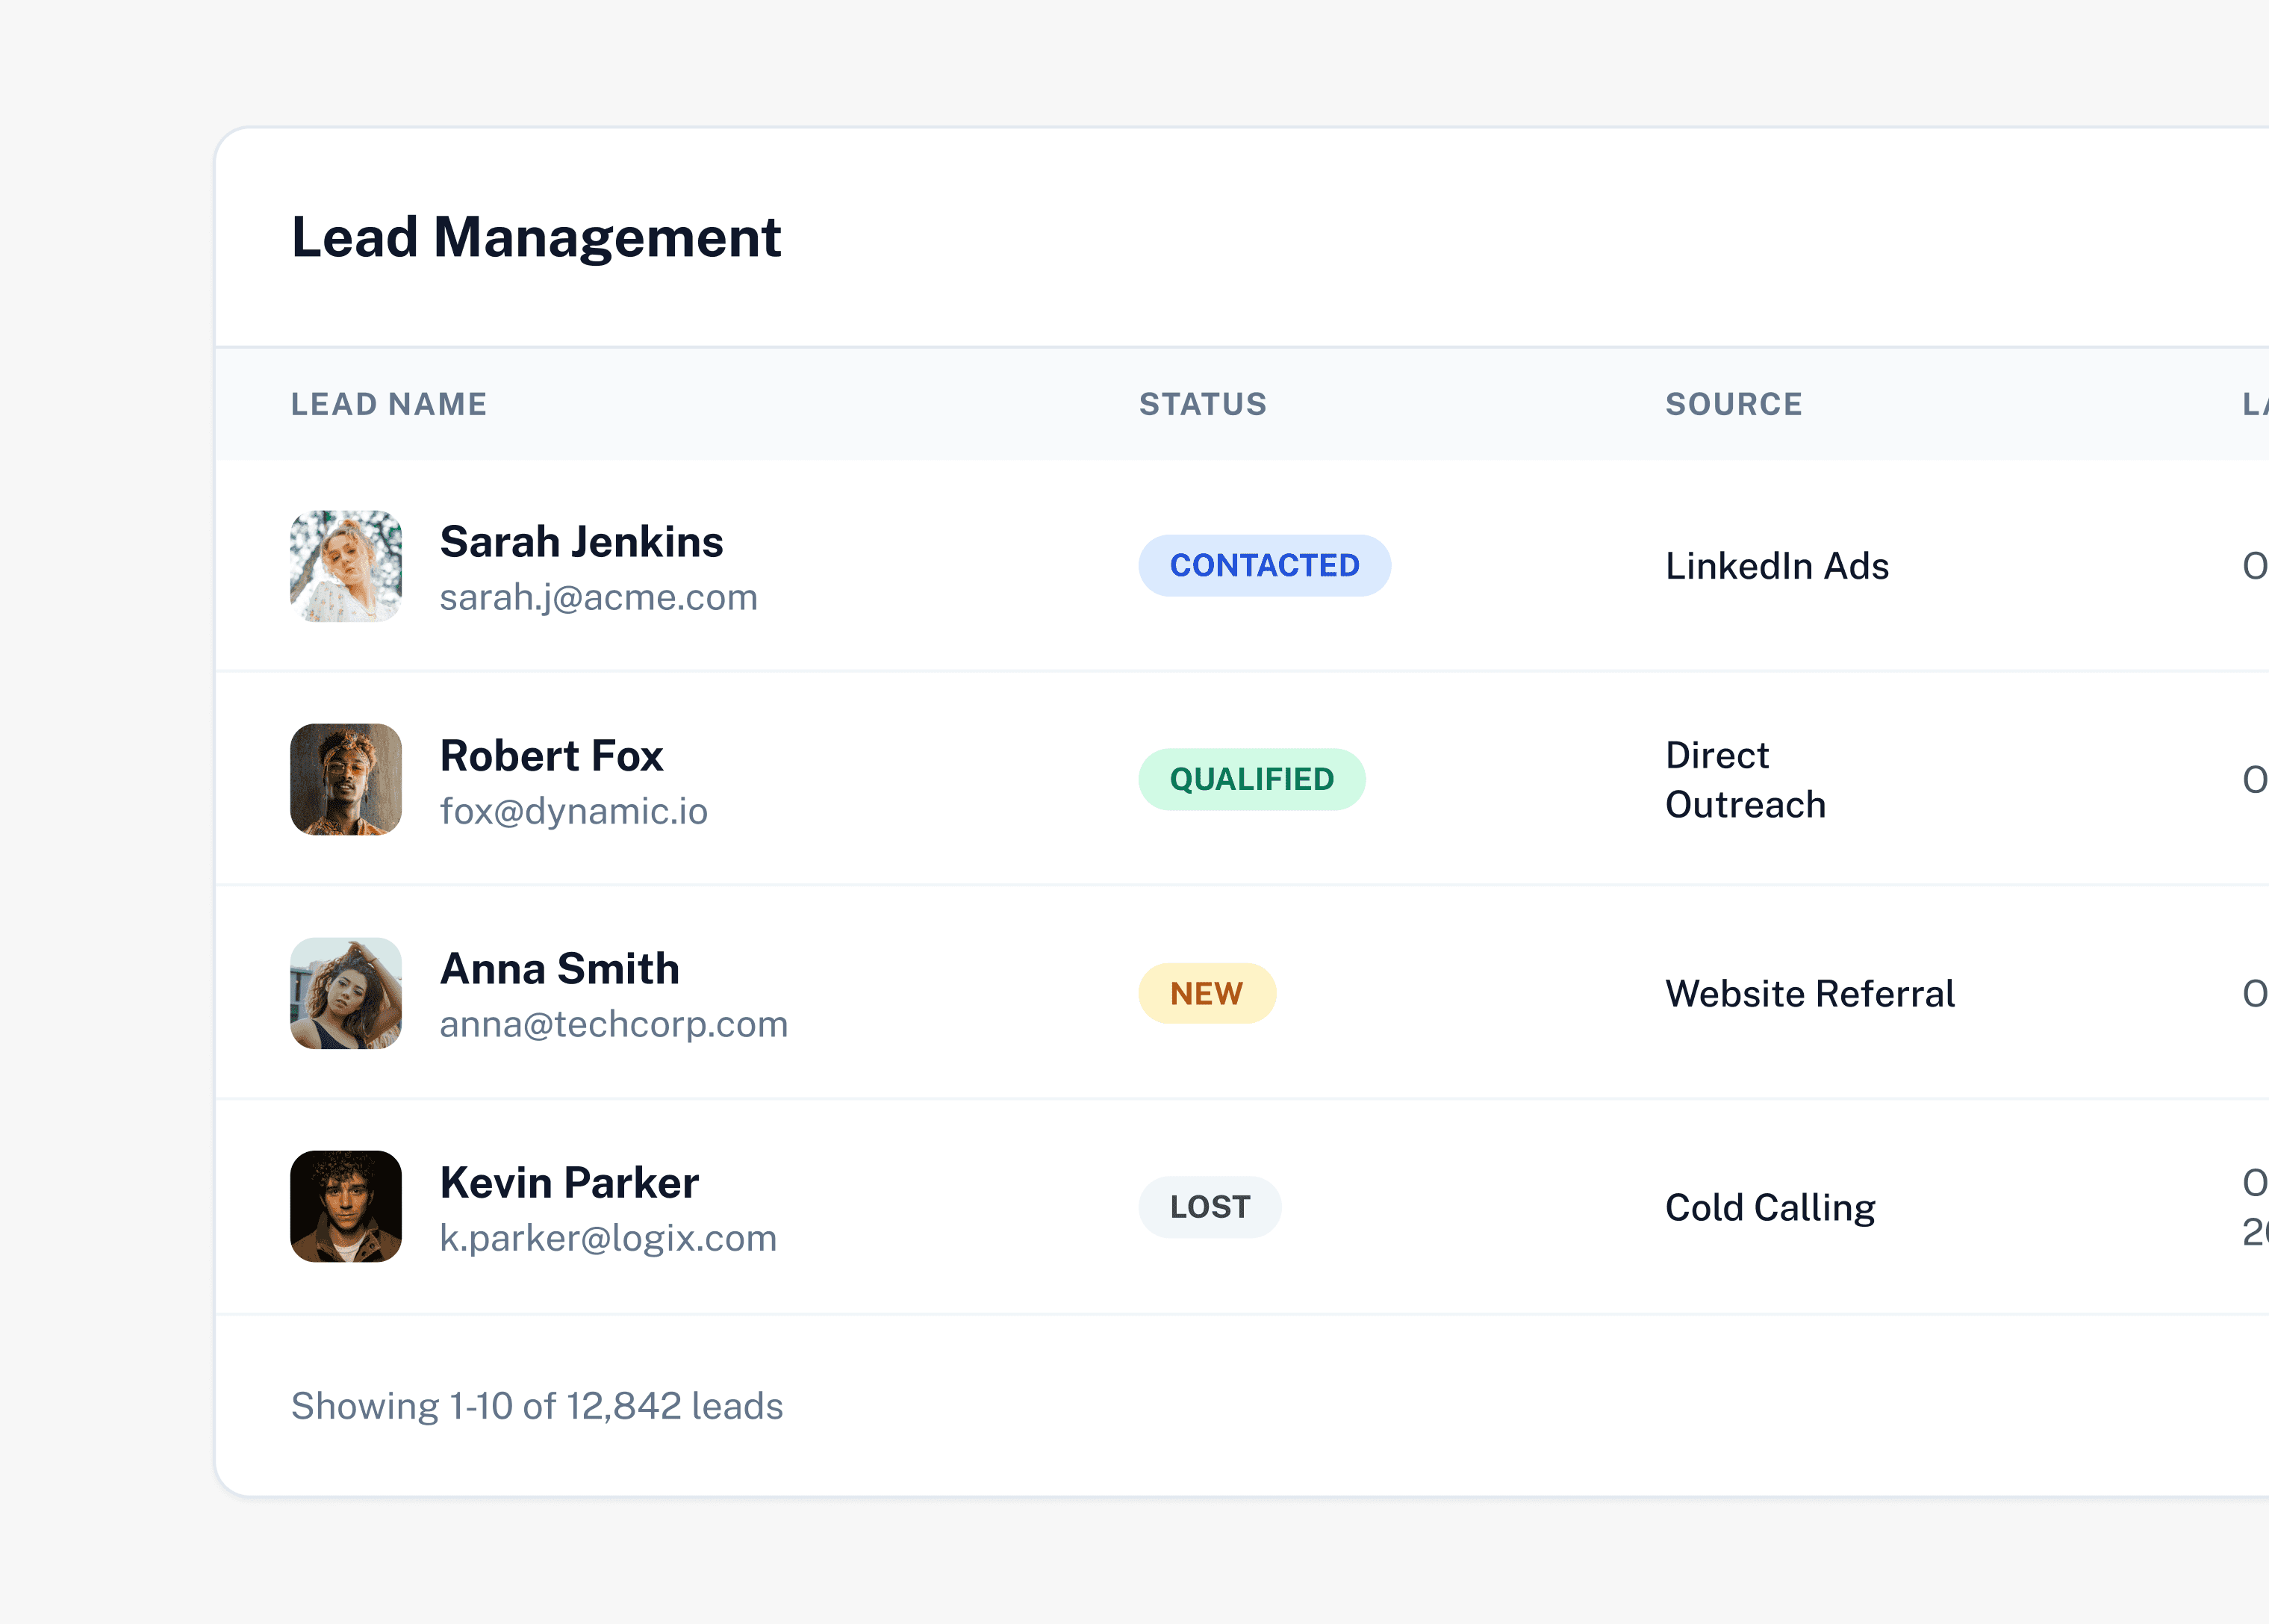The height and width of the screenshot is (1624, 2269).
Task: Click the LOST status badge
Action: (1209, 1207)
